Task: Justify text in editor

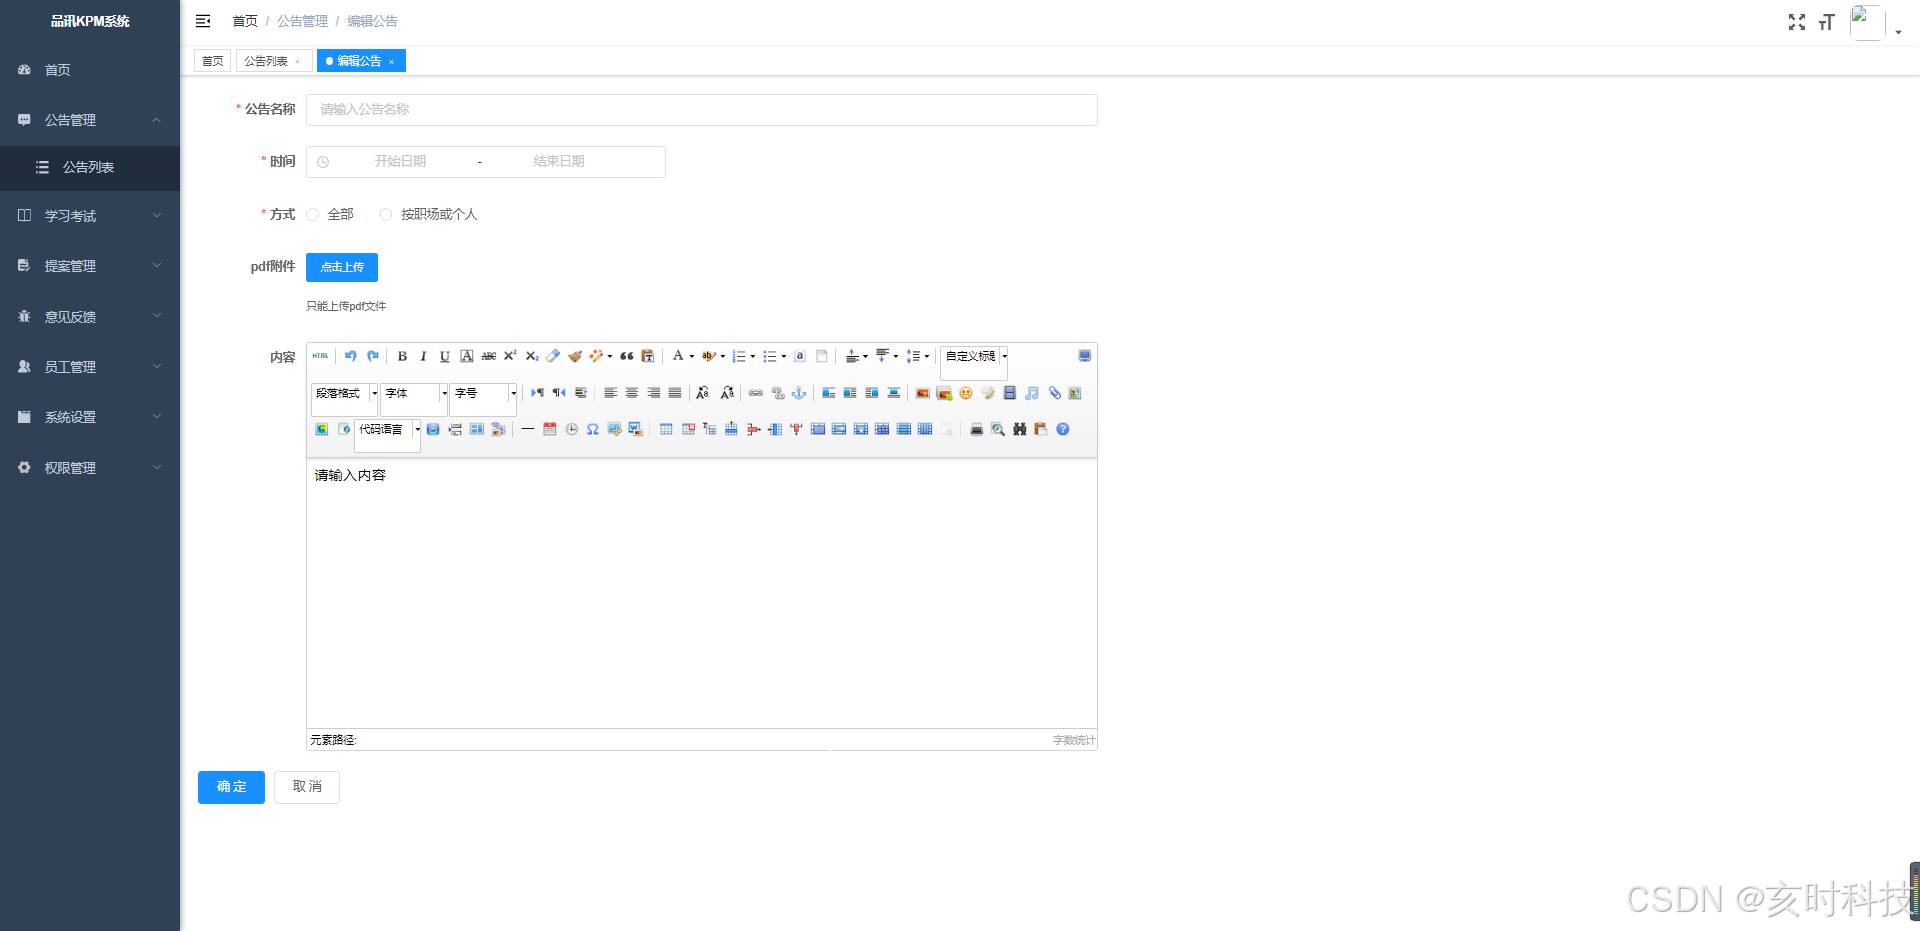Action: 675,393
